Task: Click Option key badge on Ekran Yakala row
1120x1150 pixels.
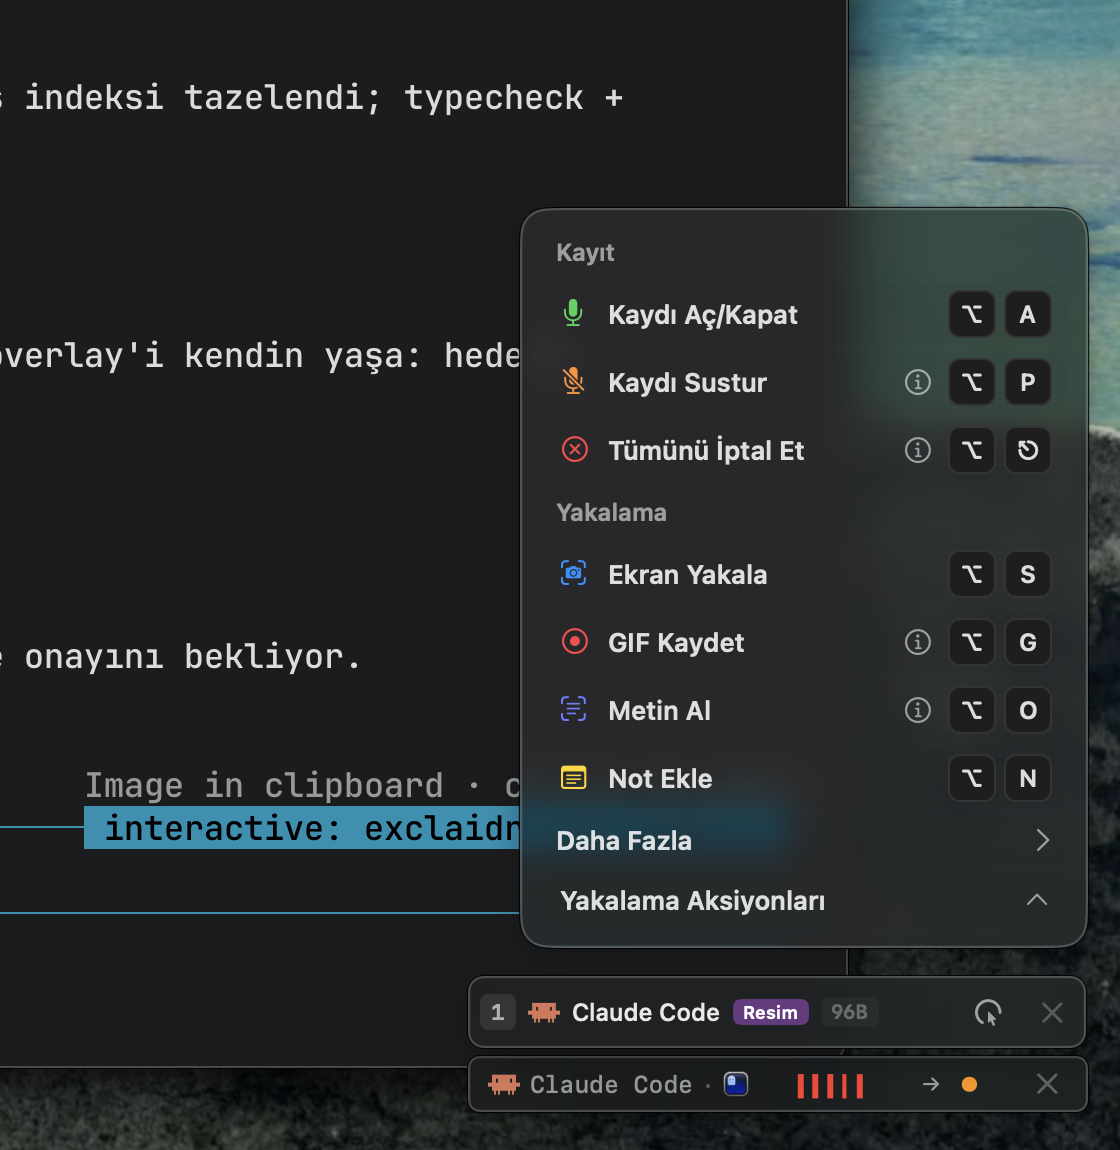Action: (972, 574)
